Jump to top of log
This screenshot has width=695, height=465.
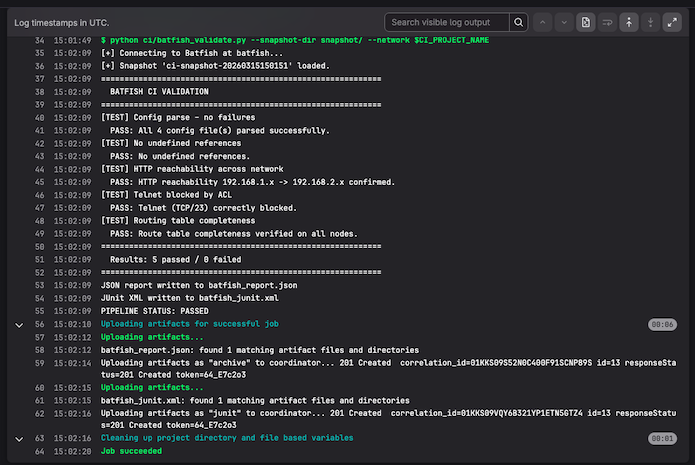point(629,22)
